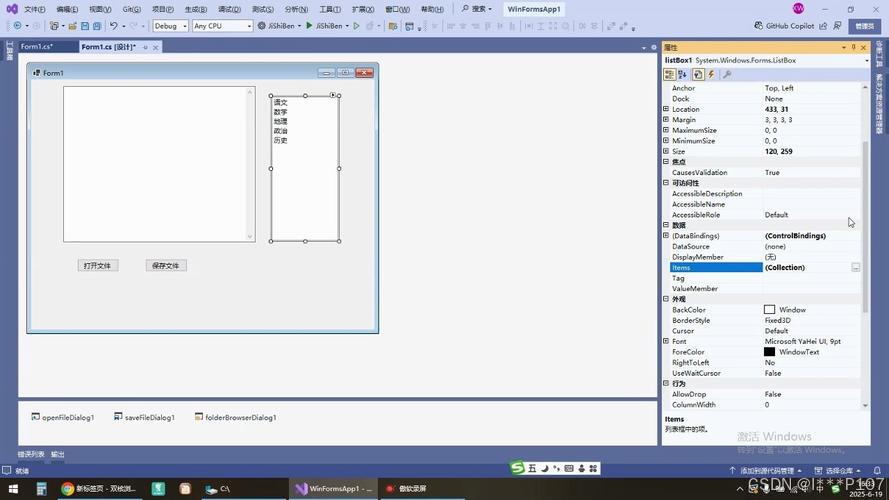Viewport: 889px width, 500px height.
Task: Open the Git(G) menu
Action: coord(132,9)
